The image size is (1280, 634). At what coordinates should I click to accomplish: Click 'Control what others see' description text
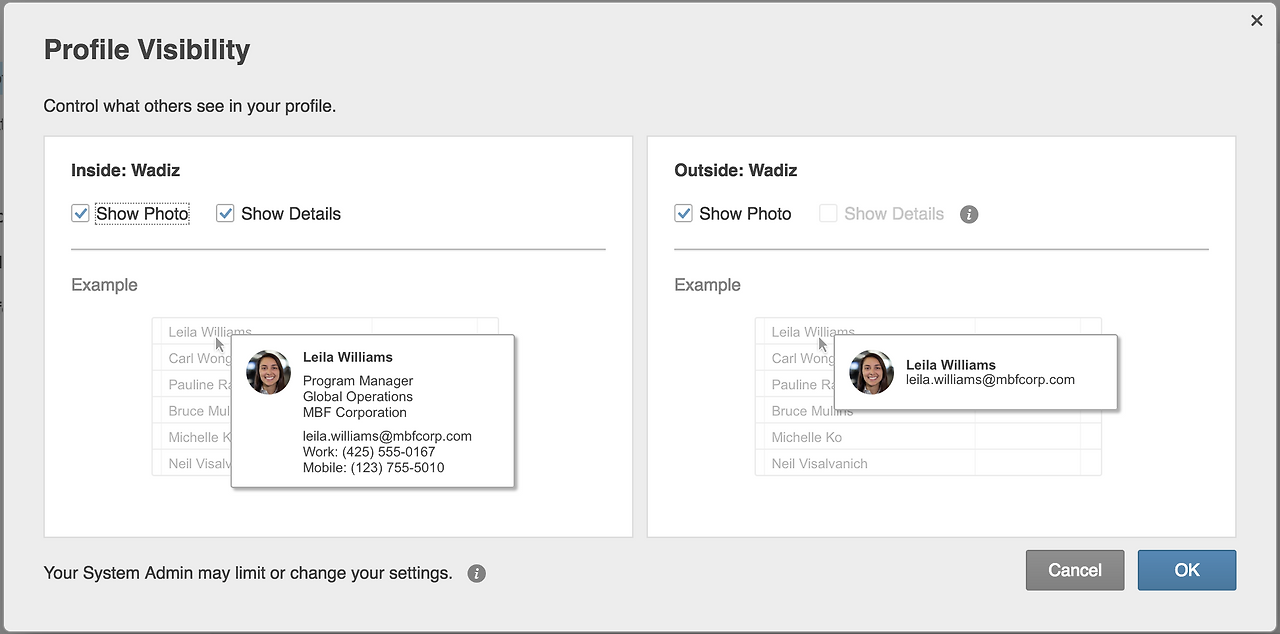190,106
